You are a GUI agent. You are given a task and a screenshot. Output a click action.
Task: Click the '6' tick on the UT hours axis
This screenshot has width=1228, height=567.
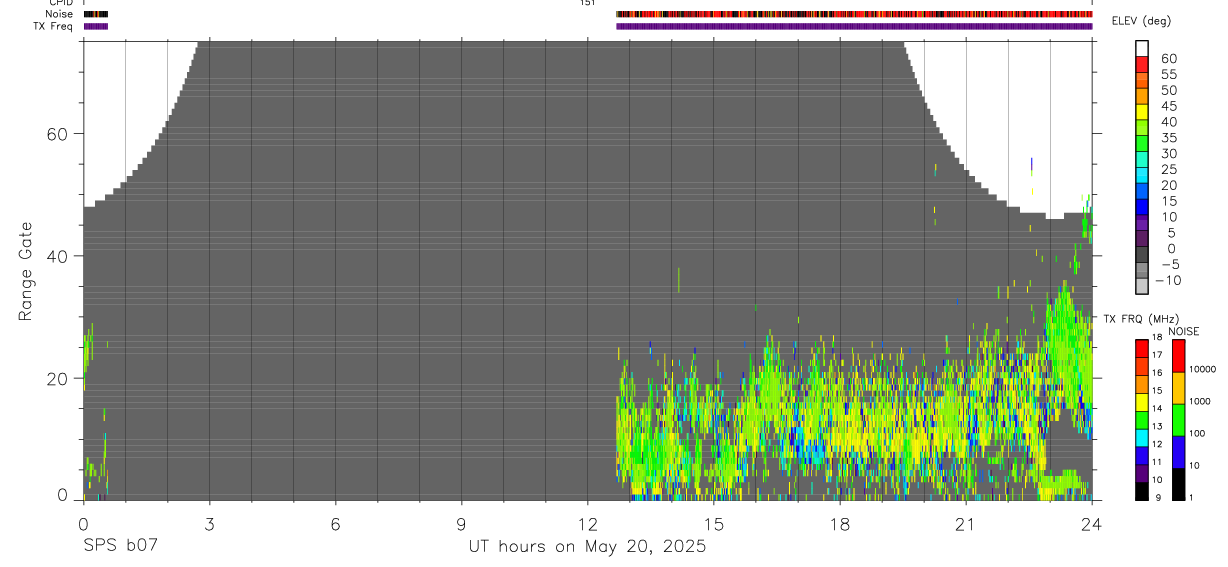coord(335,524)
